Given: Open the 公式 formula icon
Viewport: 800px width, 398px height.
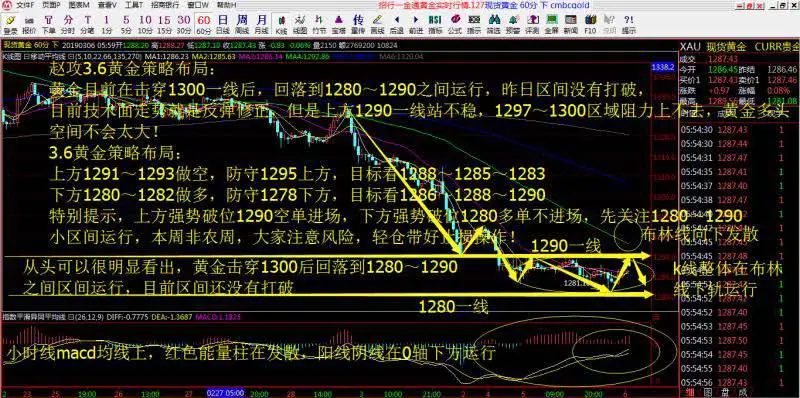Looking at the screenshot, I should pos(455,23).
